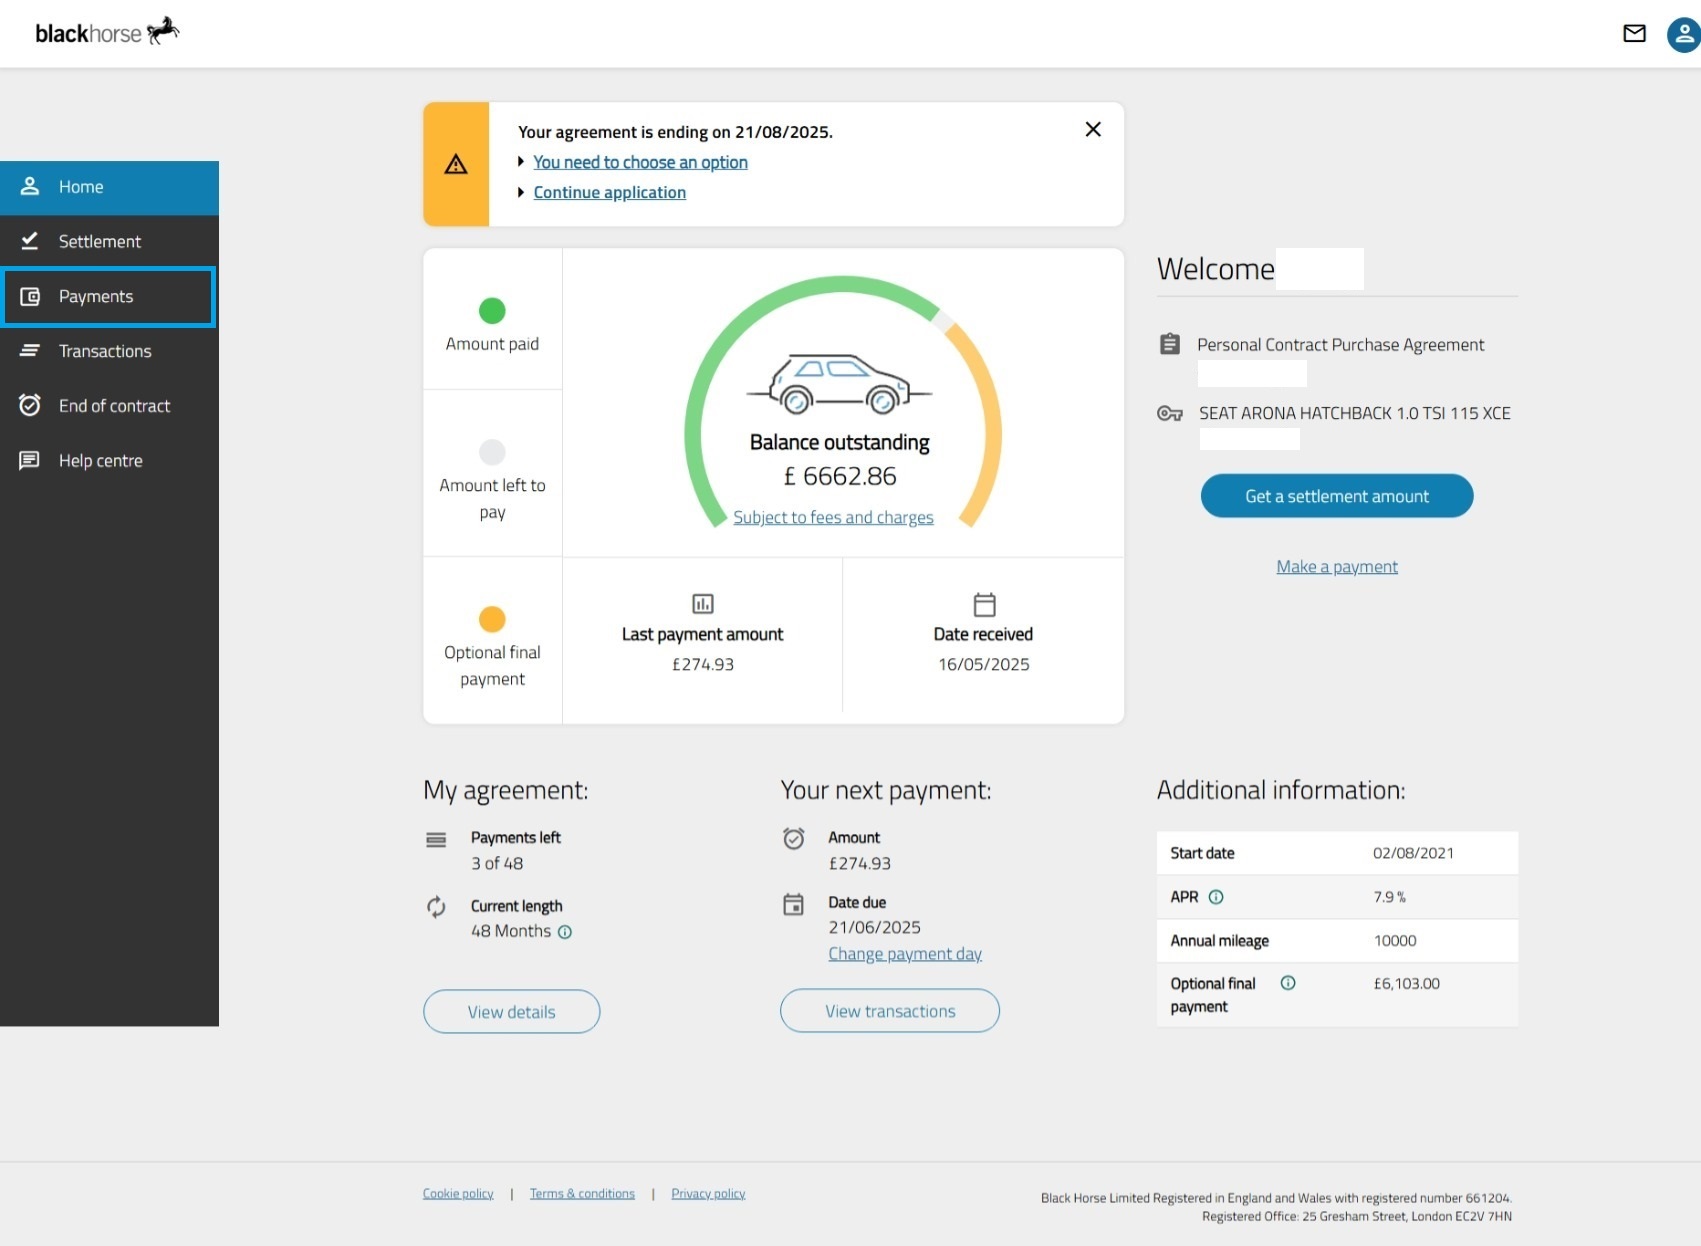
Task: Open the user profile avatar icon
Action: click(x=1684, y=35)
